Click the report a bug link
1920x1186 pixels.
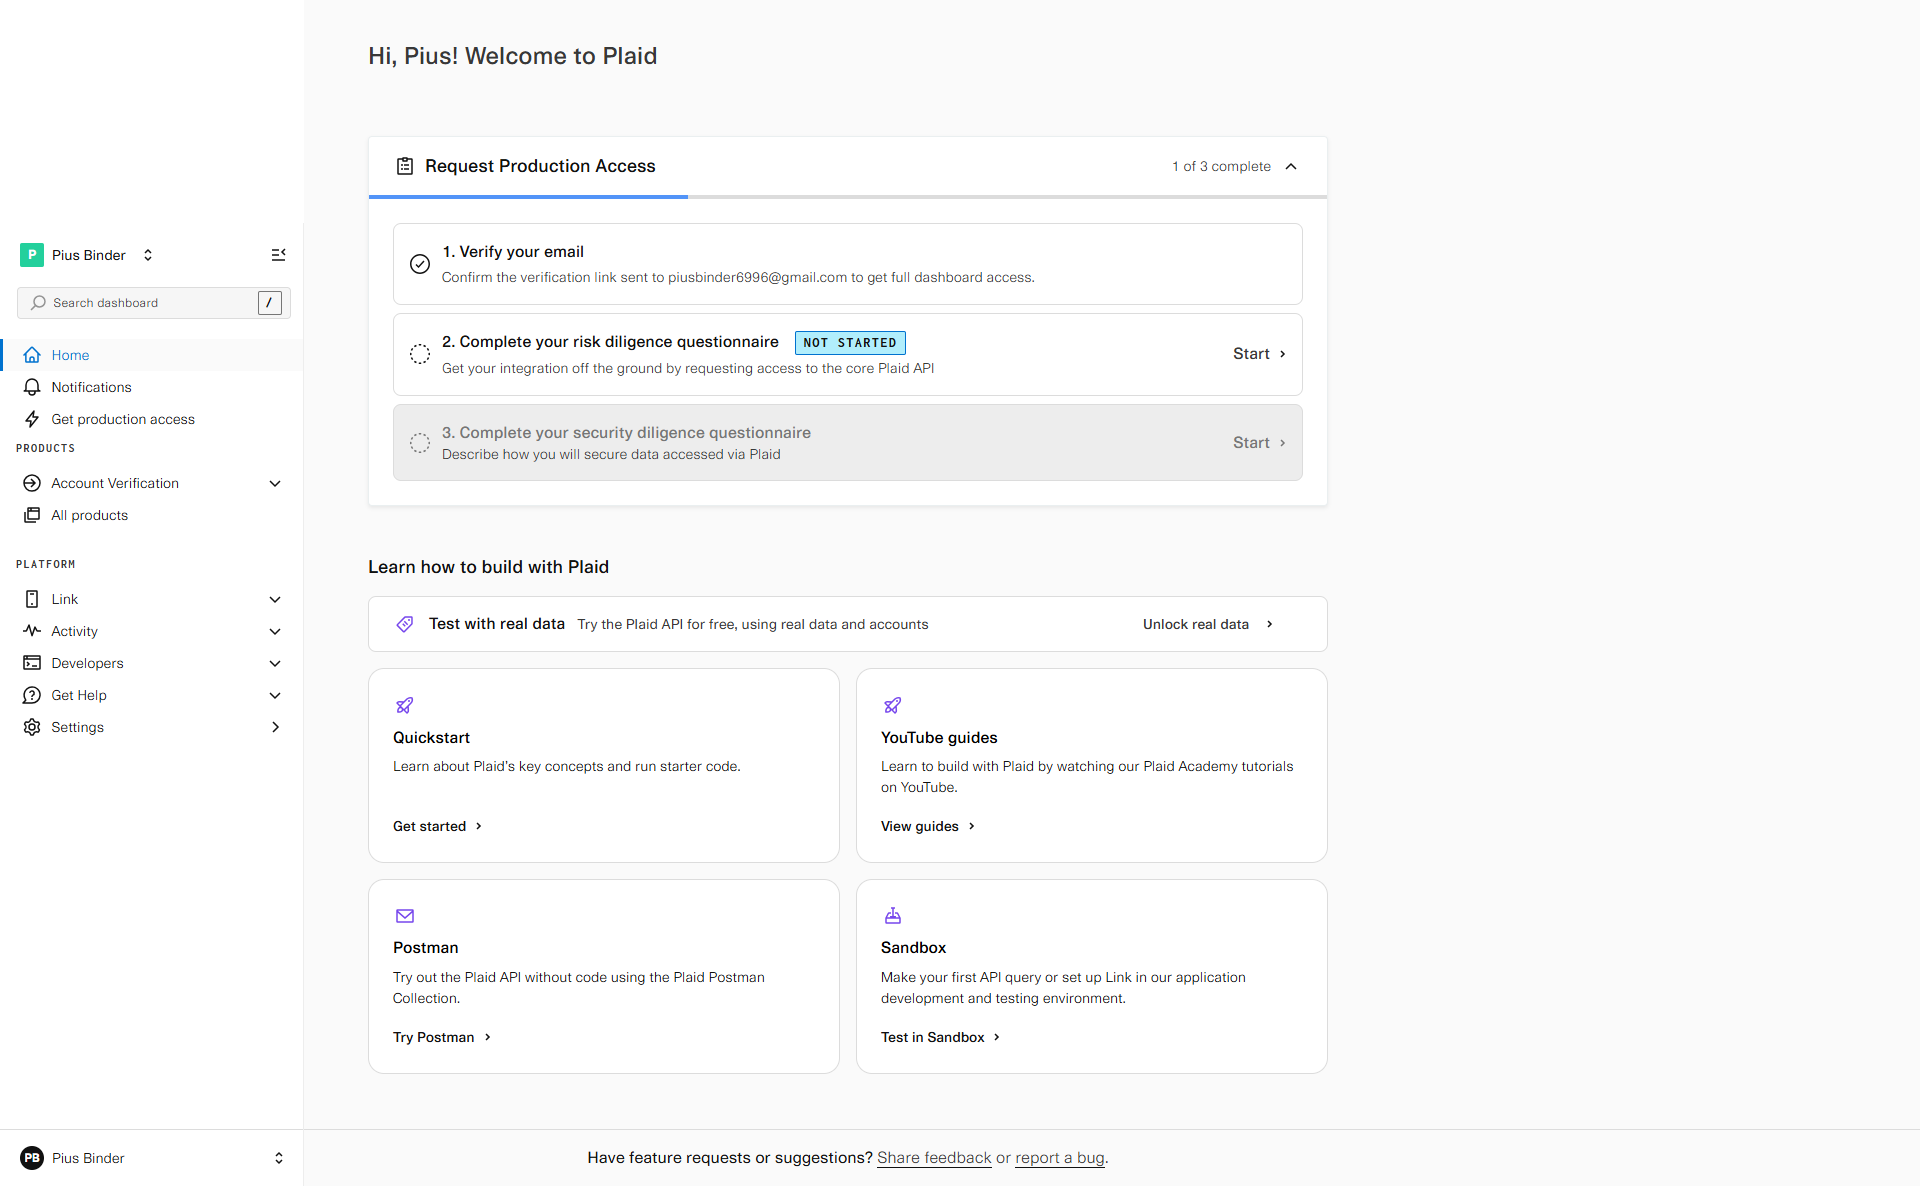tap(1060, 1158)
